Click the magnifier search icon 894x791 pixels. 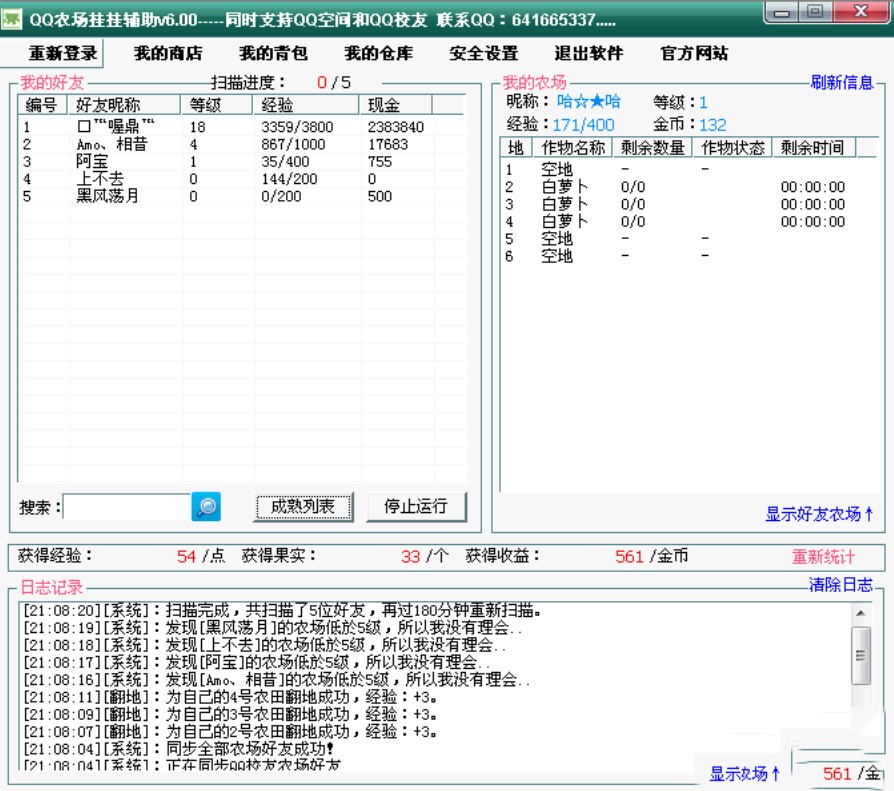point(207,507)
